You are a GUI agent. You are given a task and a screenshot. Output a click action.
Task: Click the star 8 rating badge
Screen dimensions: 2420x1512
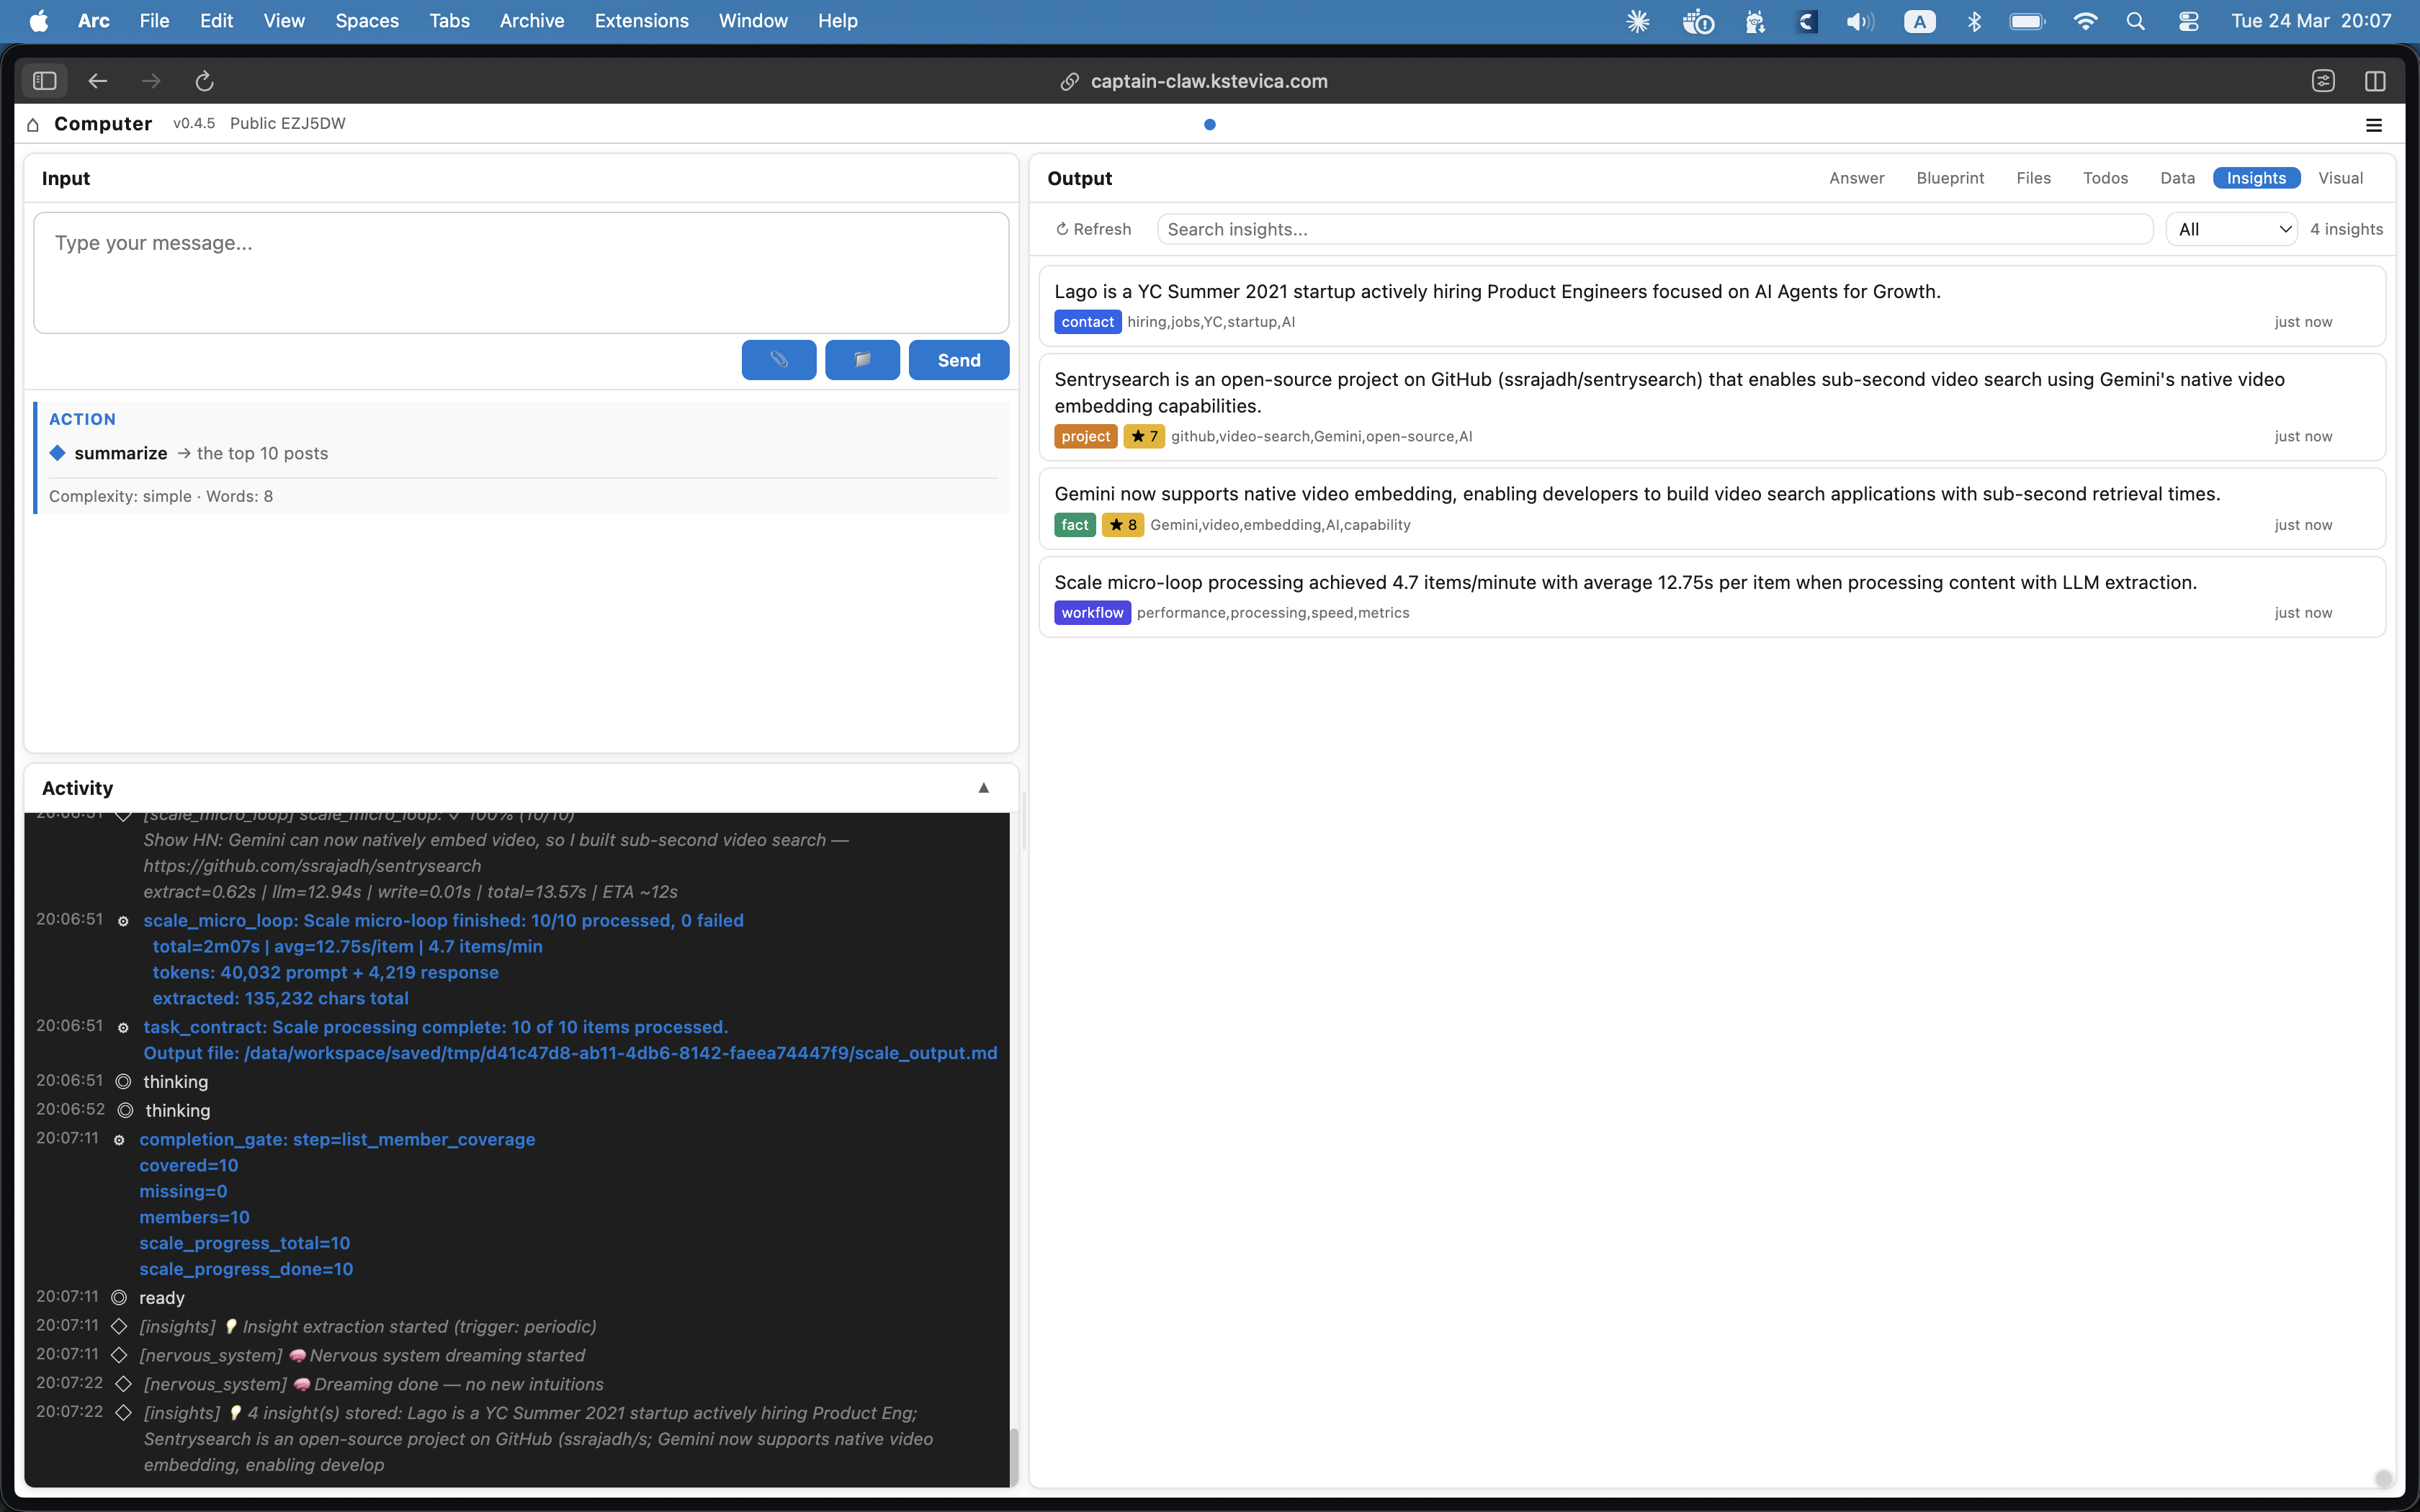click(x=1122, y=525)
